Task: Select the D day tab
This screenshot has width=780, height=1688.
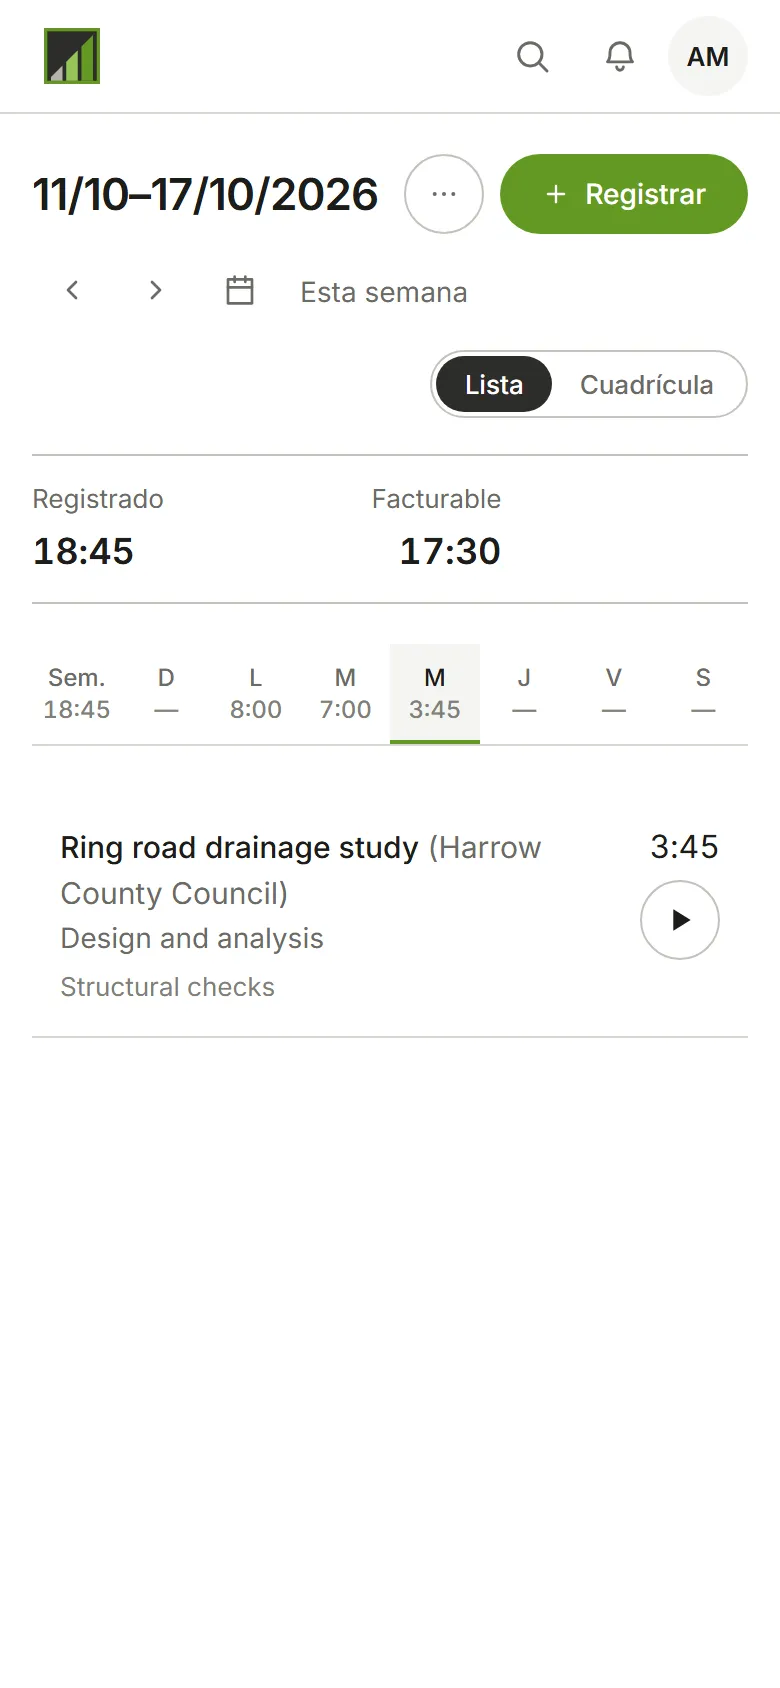Action: [x=166, y=694]
